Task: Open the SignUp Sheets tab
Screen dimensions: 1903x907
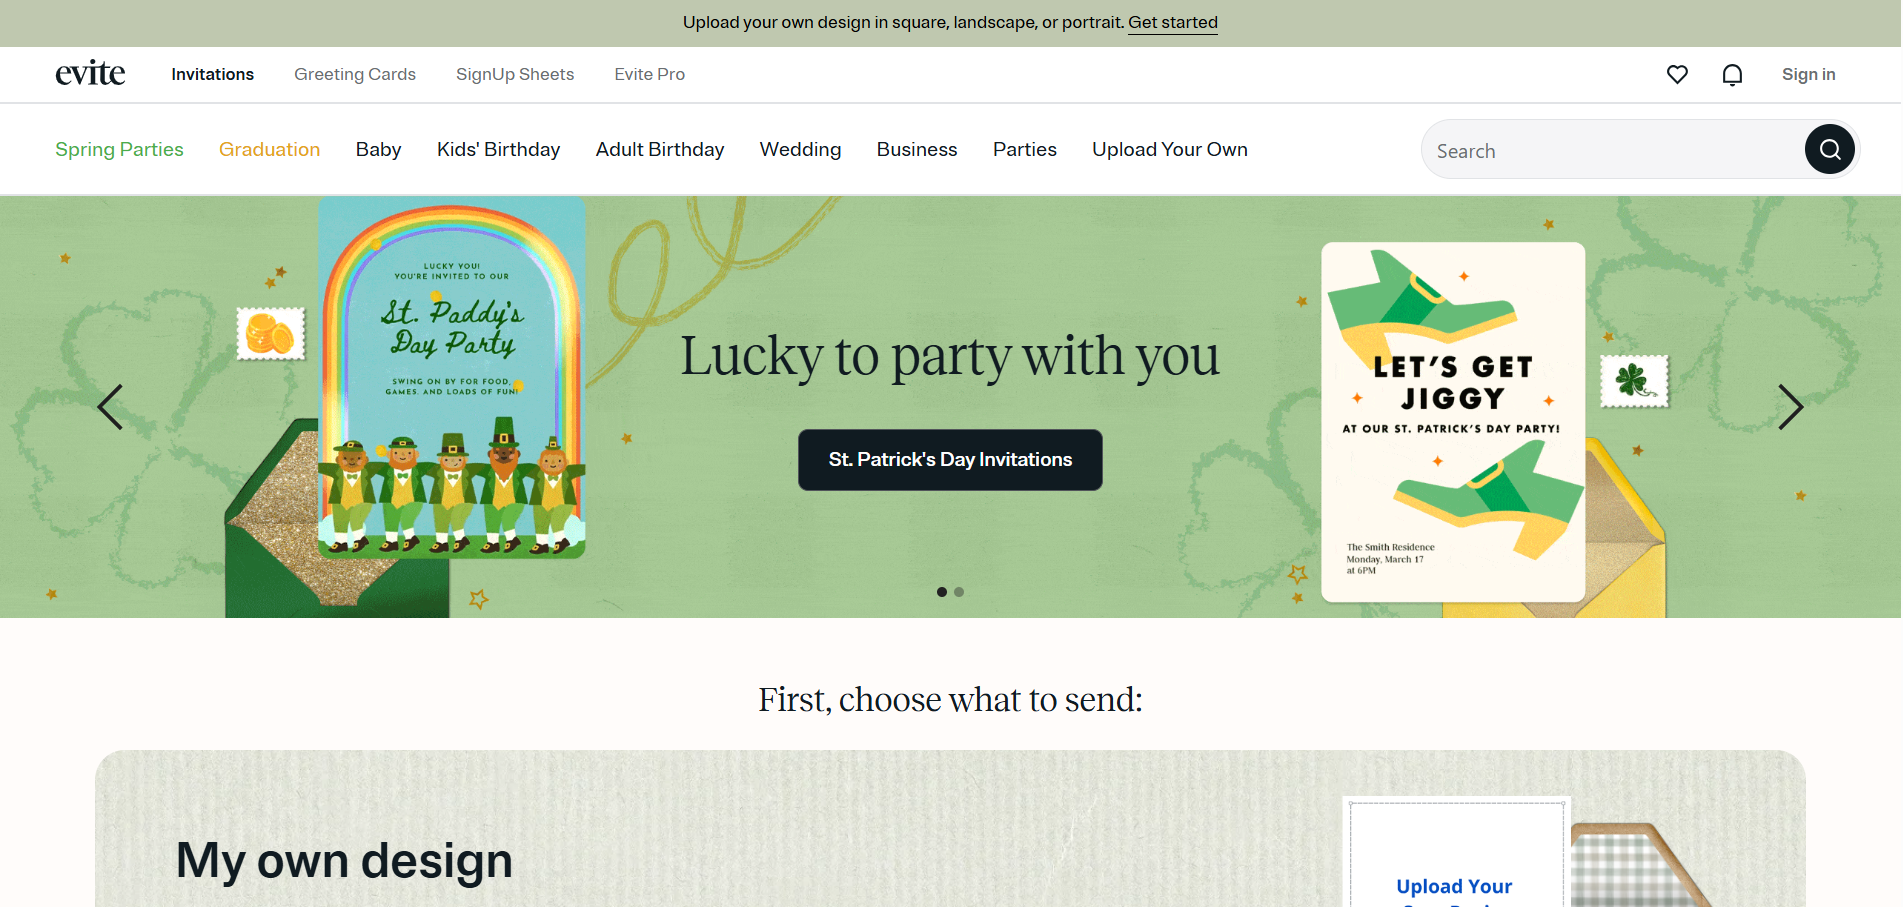Action: [515, 74]
